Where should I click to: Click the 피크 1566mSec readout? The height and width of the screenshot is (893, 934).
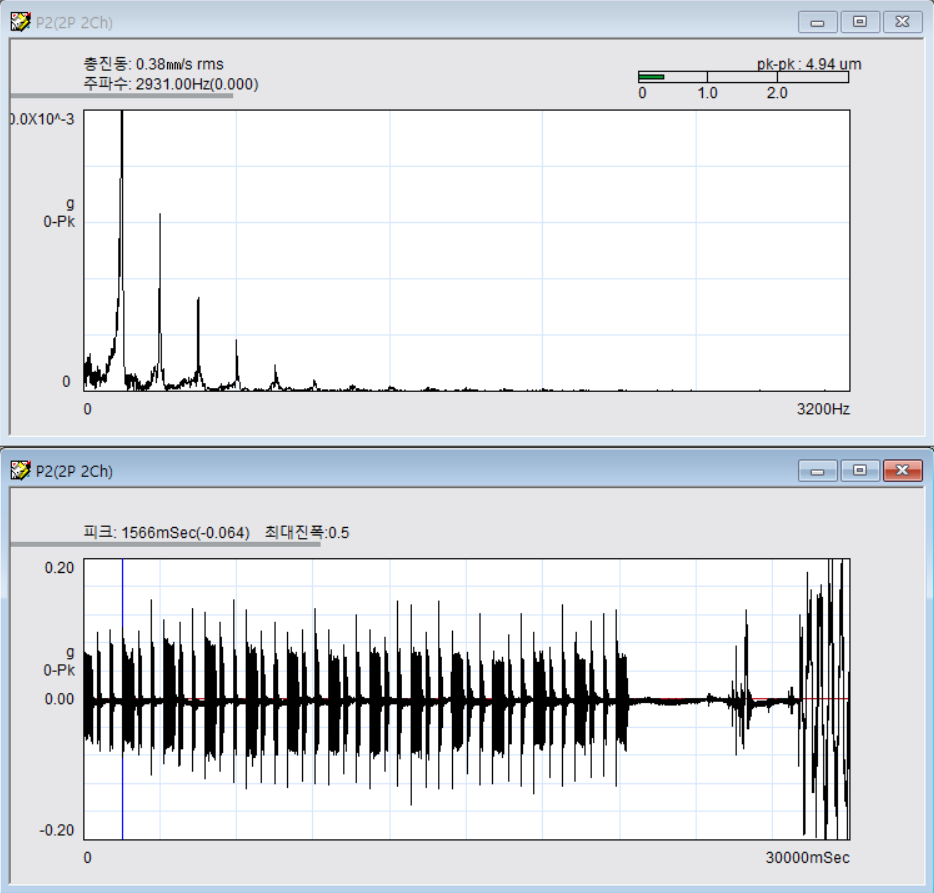pos(167,533)
